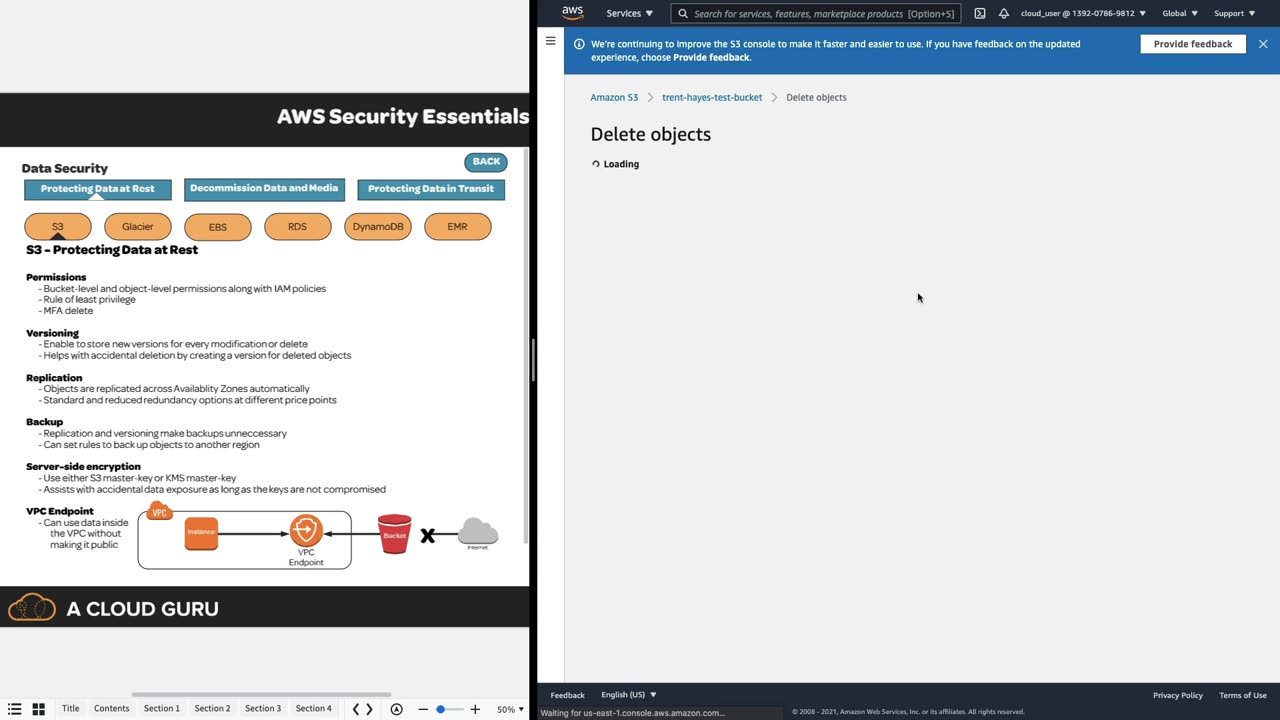Click the circular navigator icon in presentation toolbar
The image size is (1280, 720).
coord(397,709)
